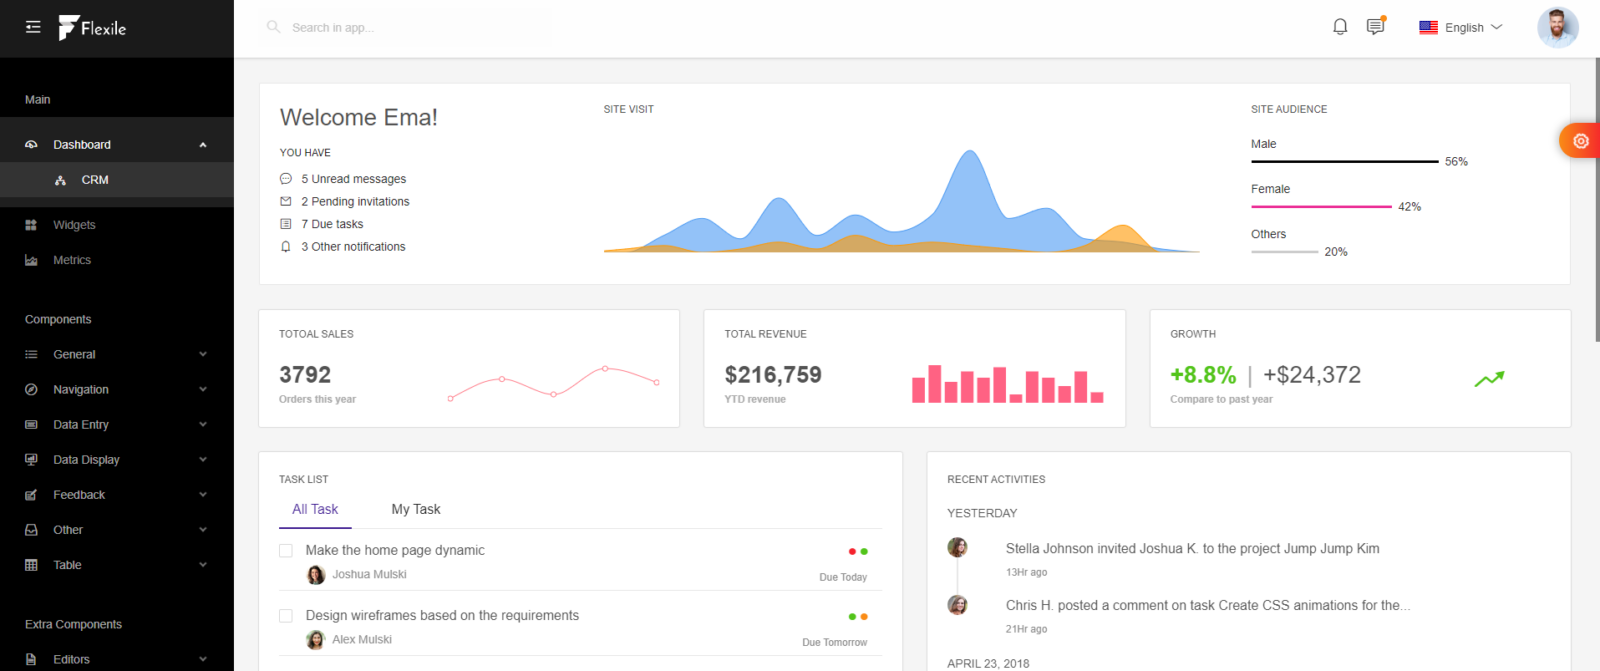Viewport: 1600px width, 671px height.
Task: Click the due tasks list icon
Action: [x=286, y=224]
